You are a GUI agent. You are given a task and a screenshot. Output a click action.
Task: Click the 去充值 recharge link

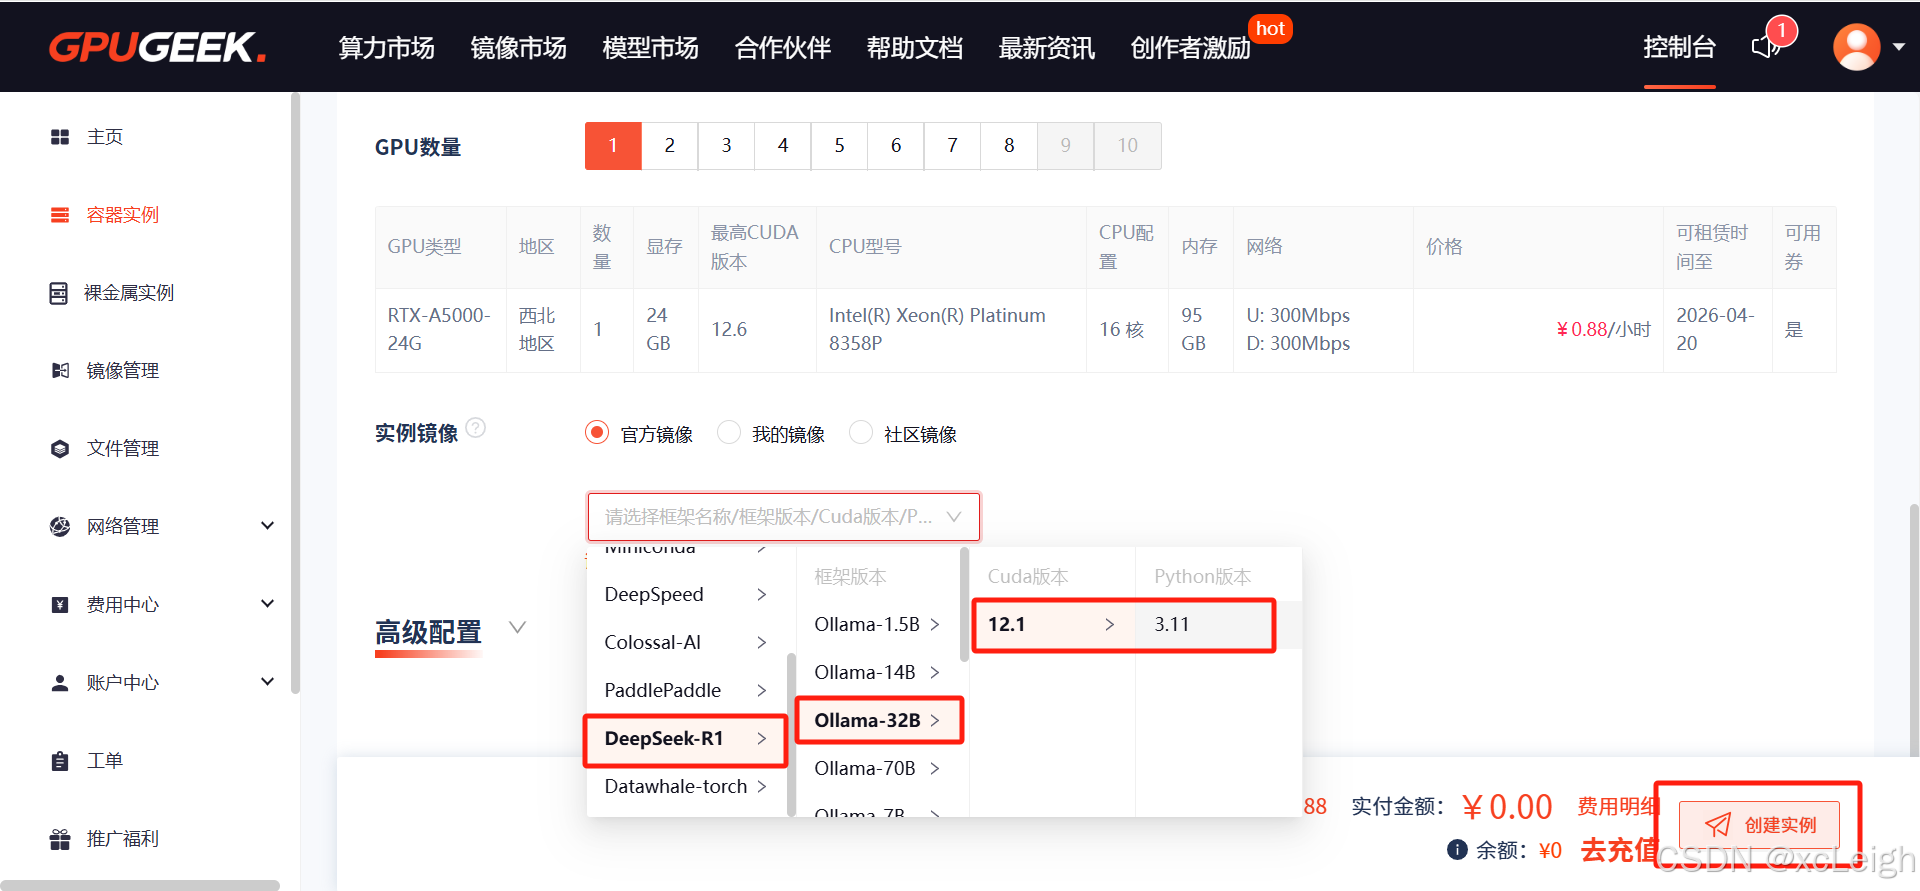click(x=1619, y=850)
